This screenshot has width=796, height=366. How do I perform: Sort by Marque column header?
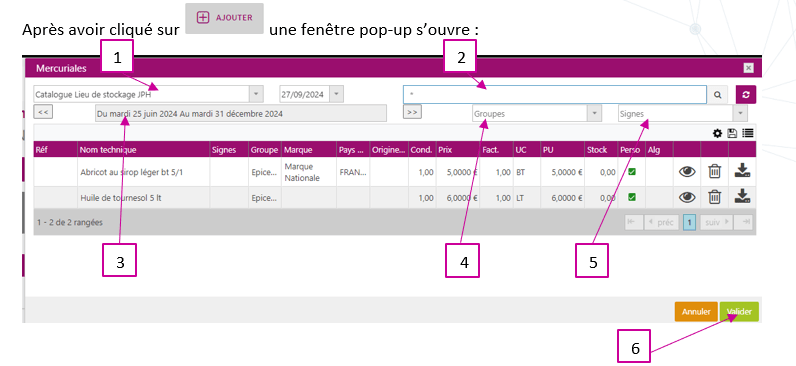pyautogui.click(x=309, y=150)
